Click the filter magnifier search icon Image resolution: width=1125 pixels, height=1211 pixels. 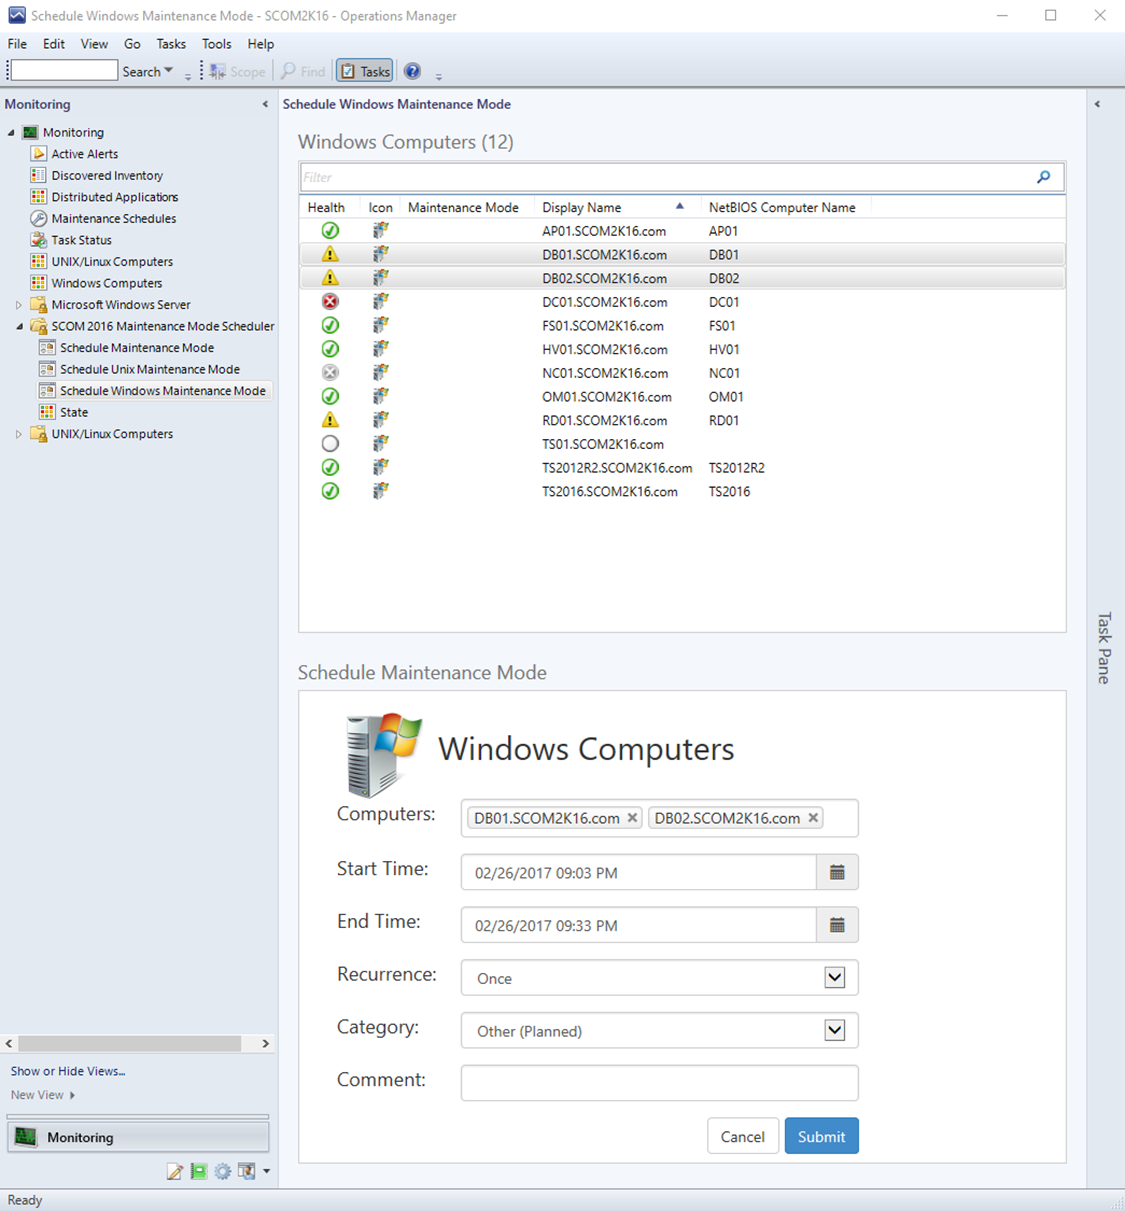(x=1043, y=177)
